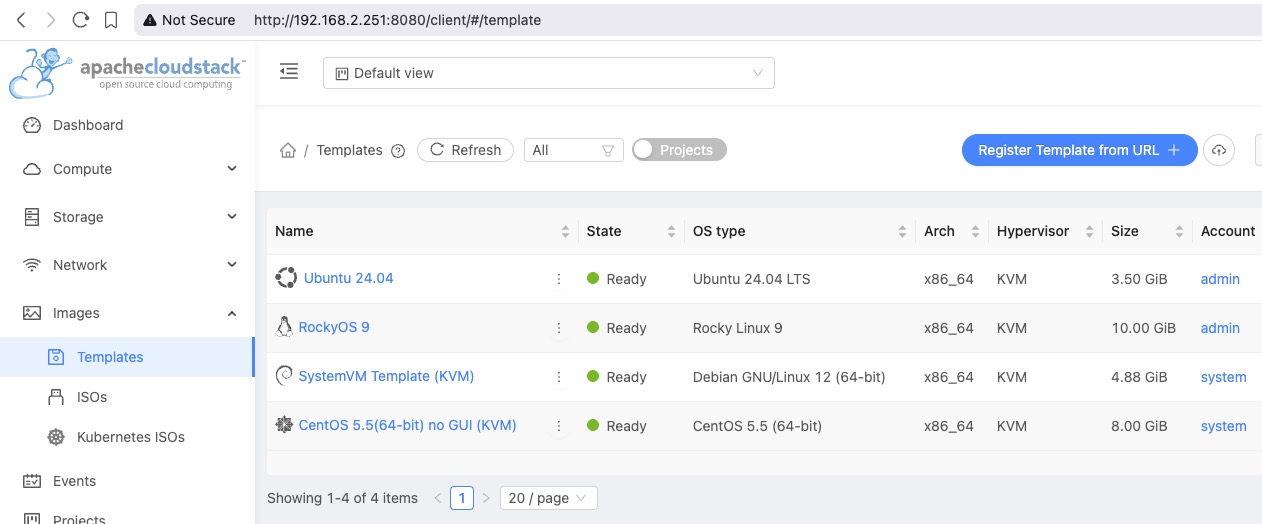
Task: Click the previous page pagination arrow
Action: point(437,498)
